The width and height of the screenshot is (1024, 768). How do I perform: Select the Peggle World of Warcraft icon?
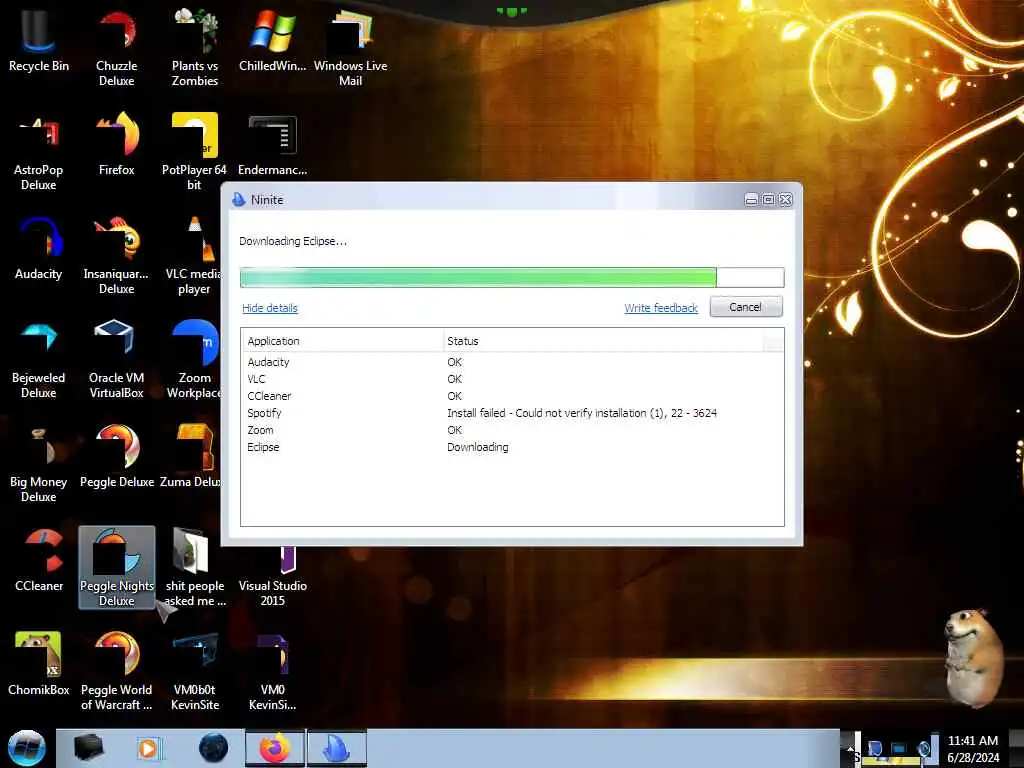coord(117,671)
